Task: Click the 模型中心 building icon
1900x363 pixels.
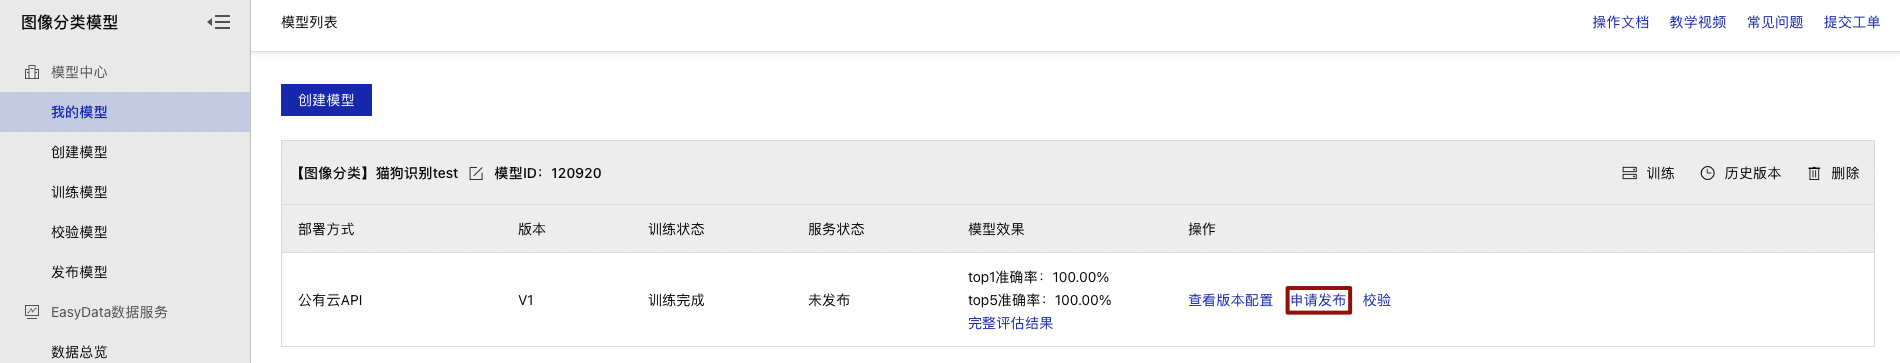Action: 32,72
